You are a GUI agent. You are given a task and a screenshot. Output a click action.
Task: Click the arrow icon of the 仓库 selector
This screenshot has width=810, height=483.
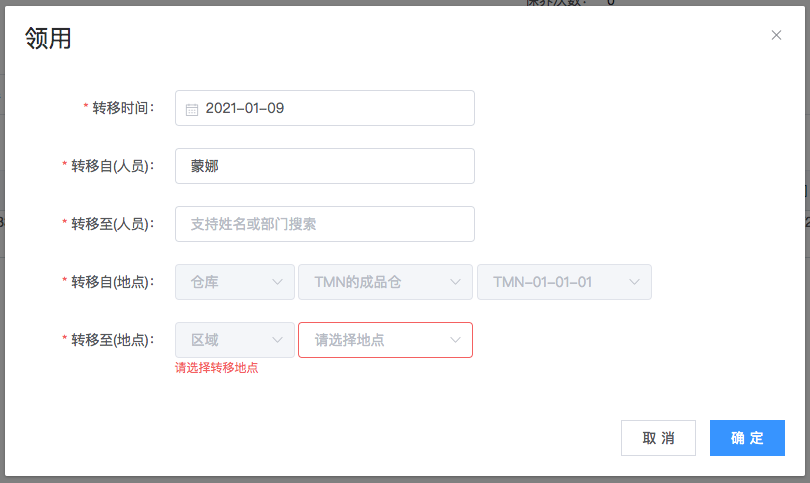pos(278,282)
